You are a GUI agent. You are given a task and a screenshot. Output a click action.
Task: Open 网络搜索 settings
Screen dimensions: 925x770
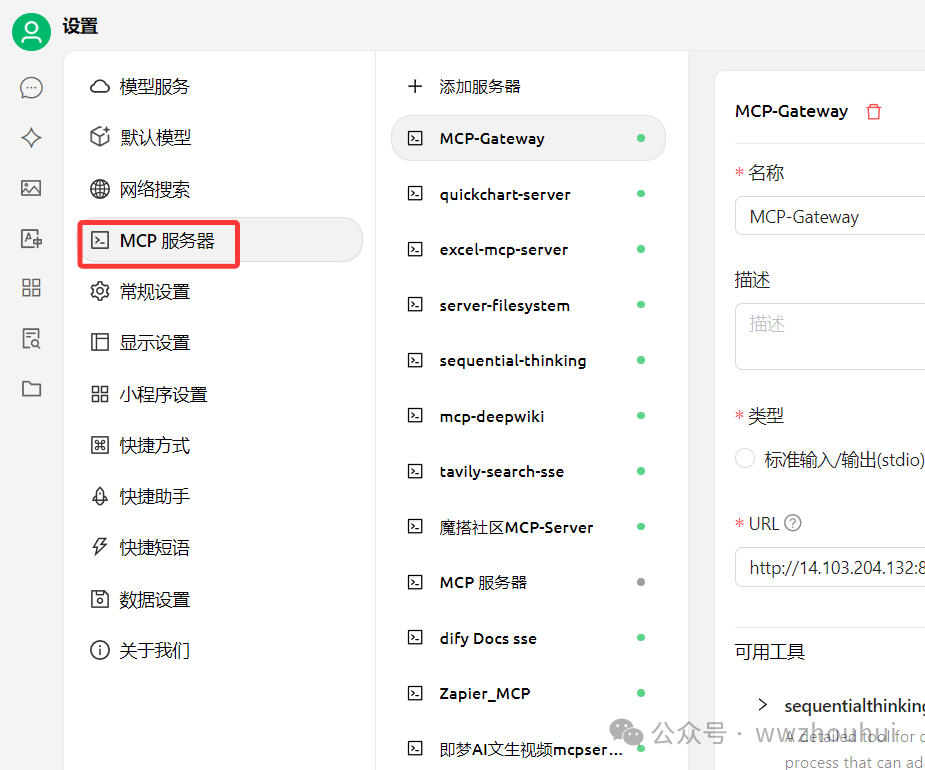click(221, 189)
